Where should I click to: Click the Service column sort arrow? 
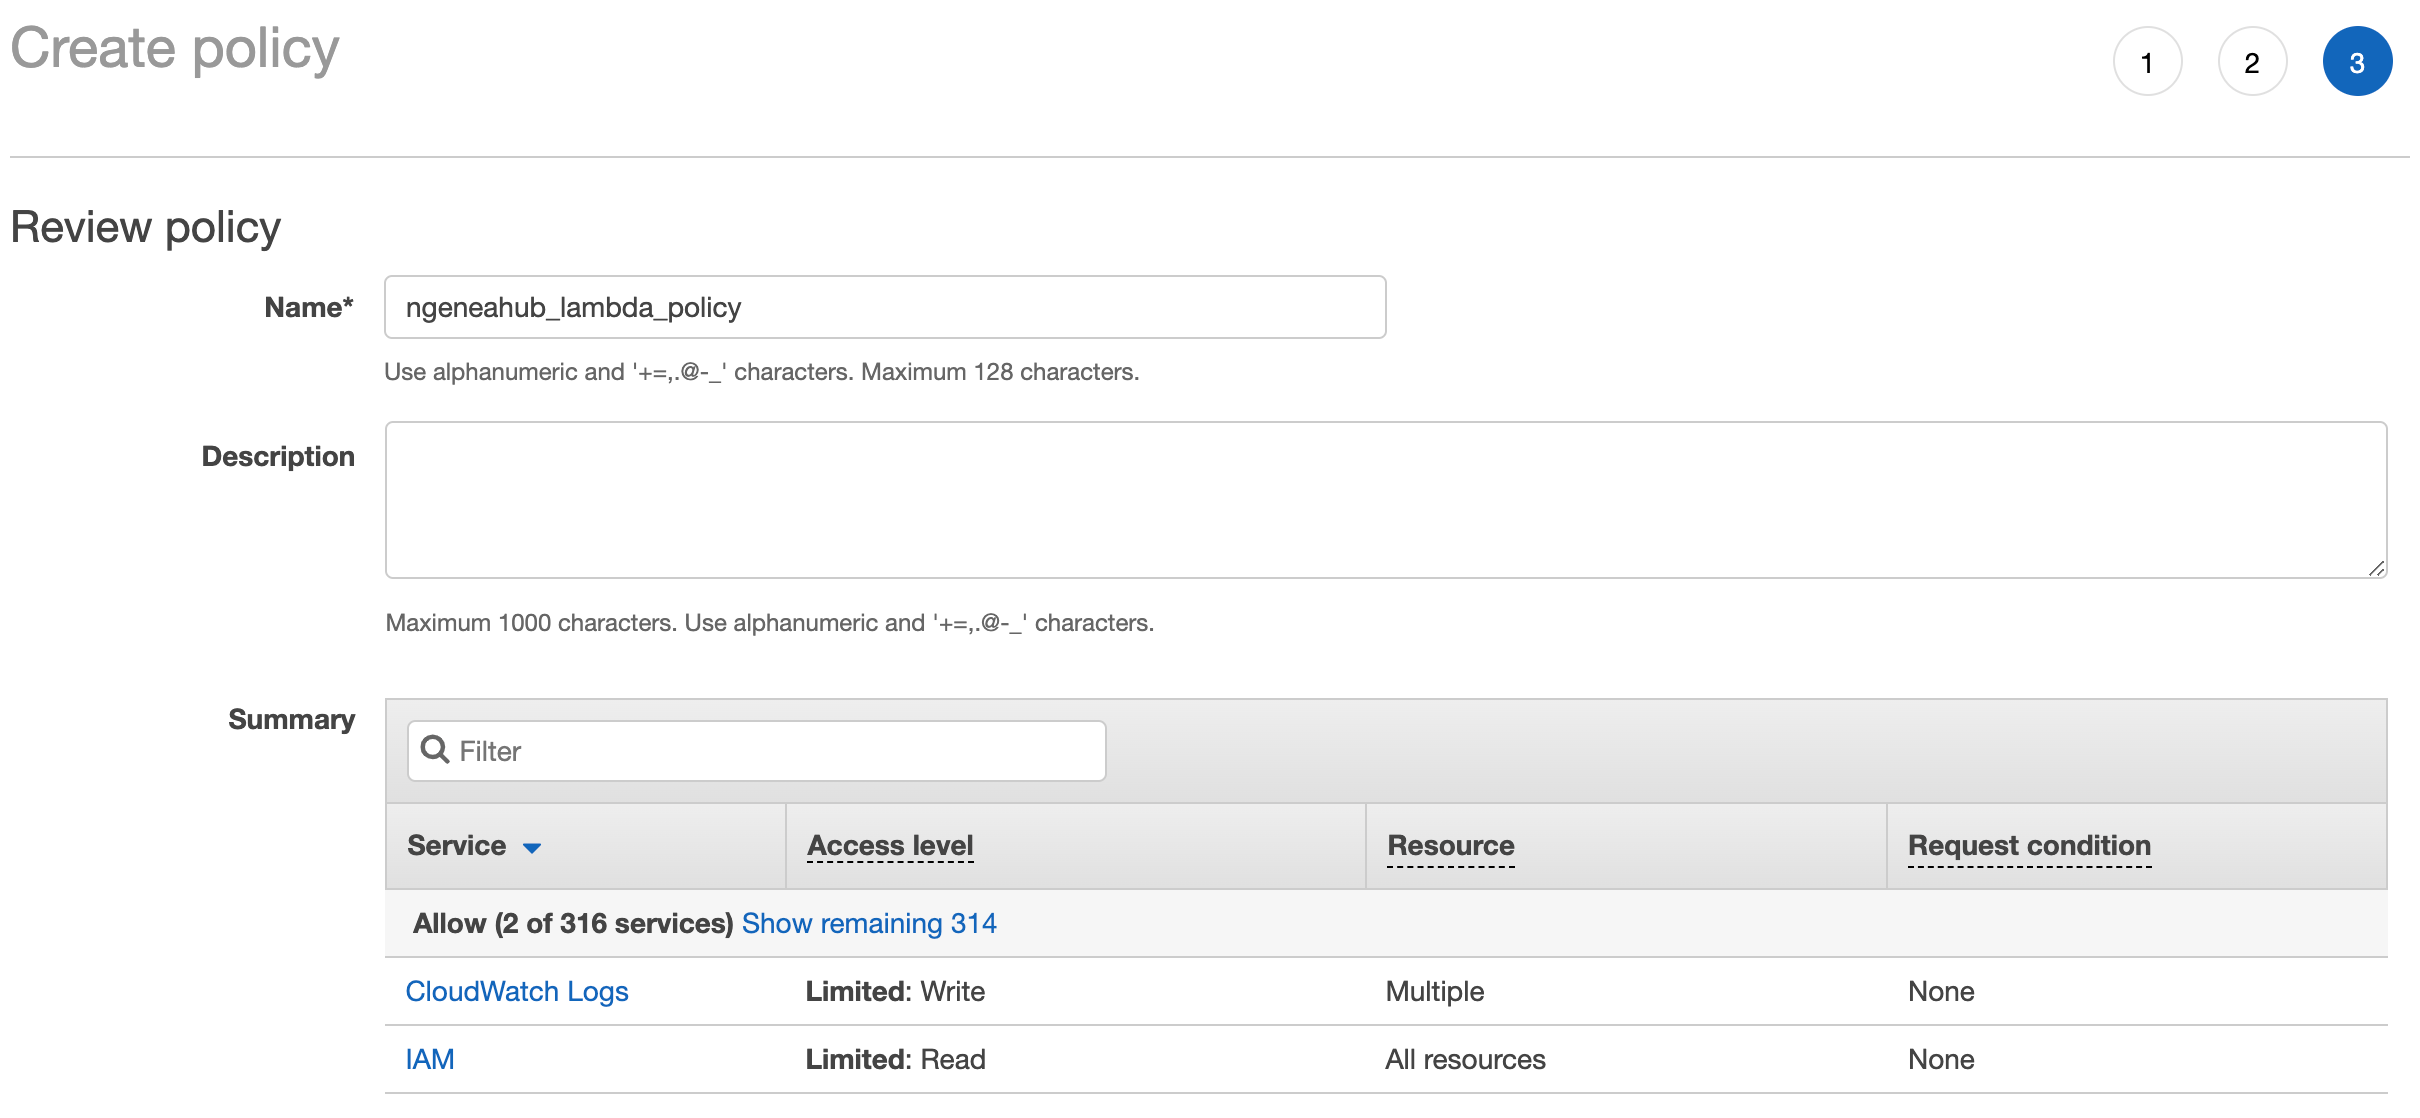click(532, 848)
